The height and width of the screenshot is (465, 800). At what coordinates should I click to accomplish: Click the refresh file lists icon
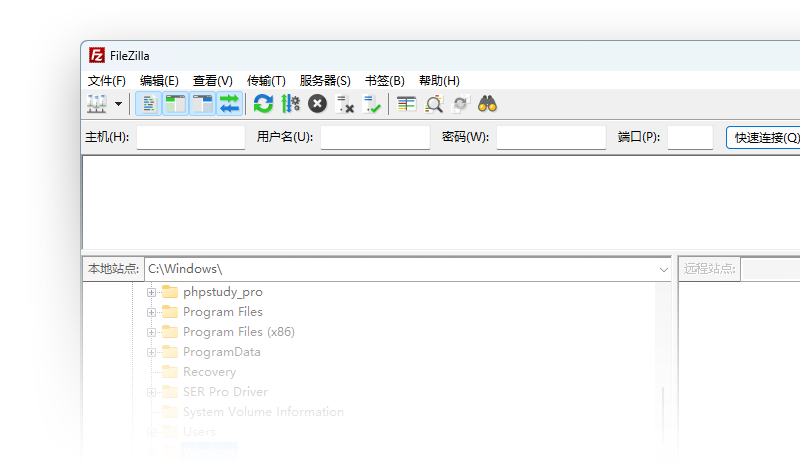pyautogui.click(x=263, y=104)
